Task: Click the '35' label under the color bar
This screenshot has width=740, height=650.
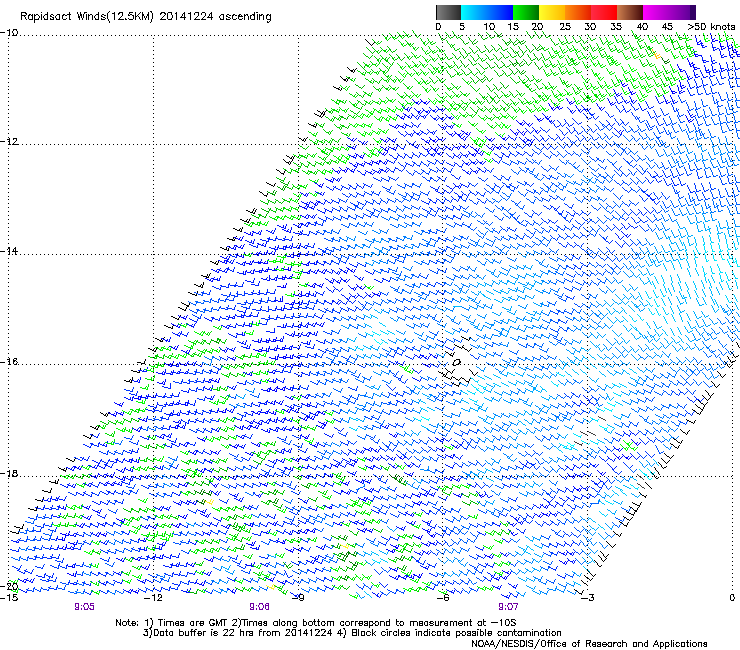Action: pos(616,27)
